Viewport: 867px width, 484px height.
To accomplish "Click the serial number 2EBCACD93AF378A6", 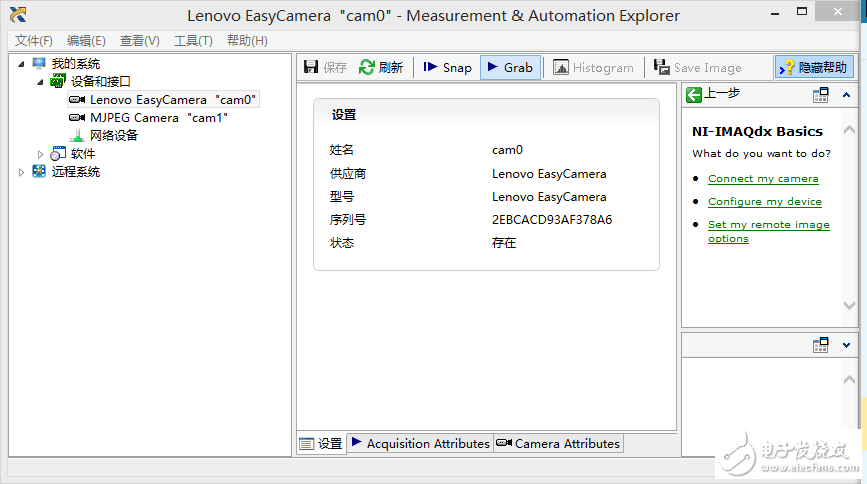I will coord(552,220).
